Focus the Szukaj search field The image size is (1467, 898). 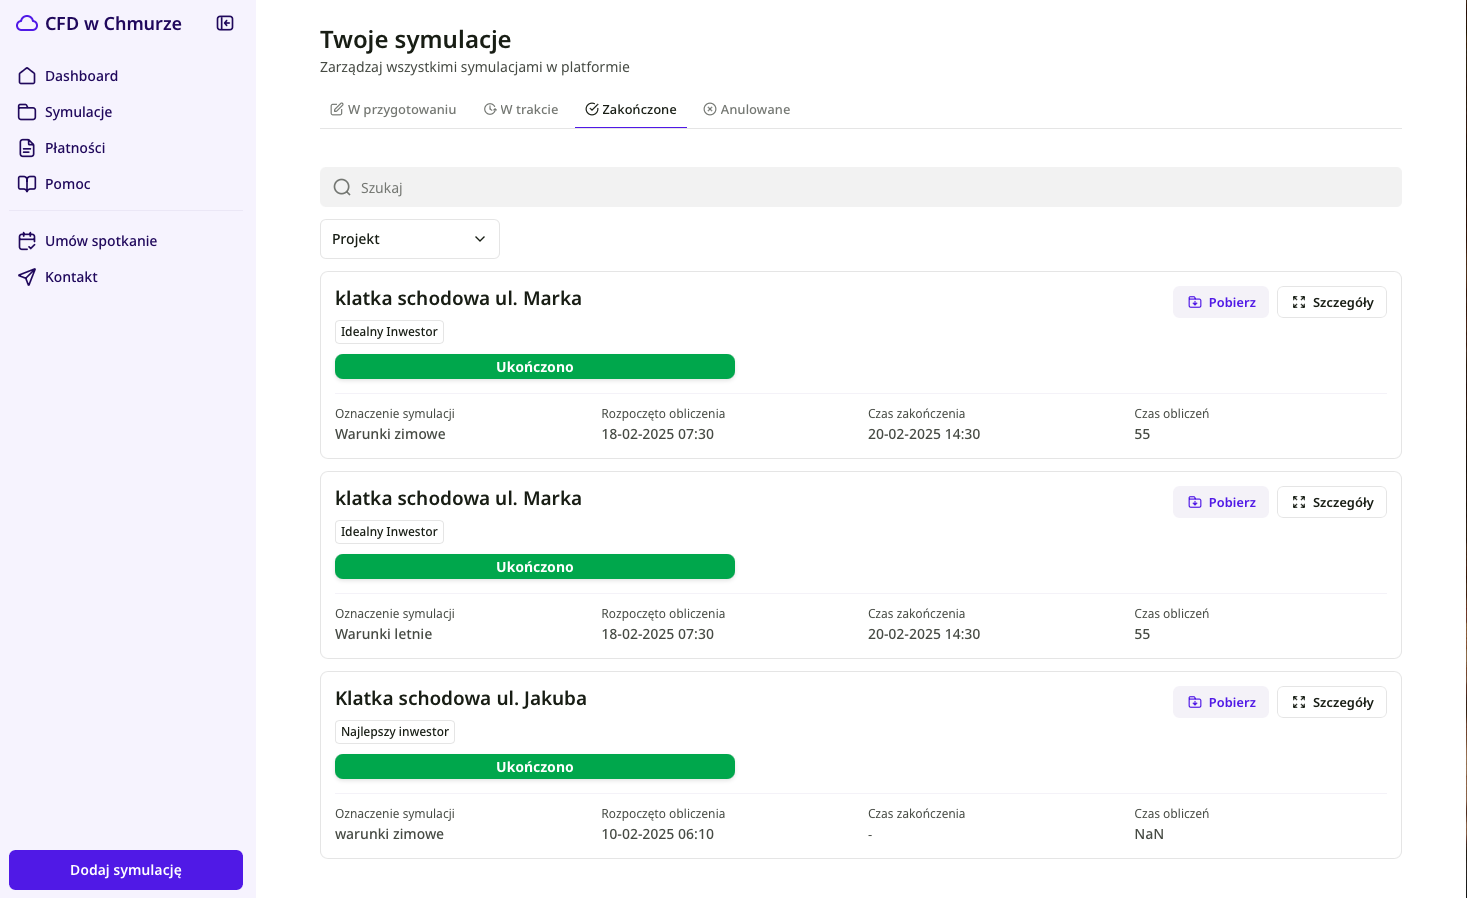(x=861, y=187)
